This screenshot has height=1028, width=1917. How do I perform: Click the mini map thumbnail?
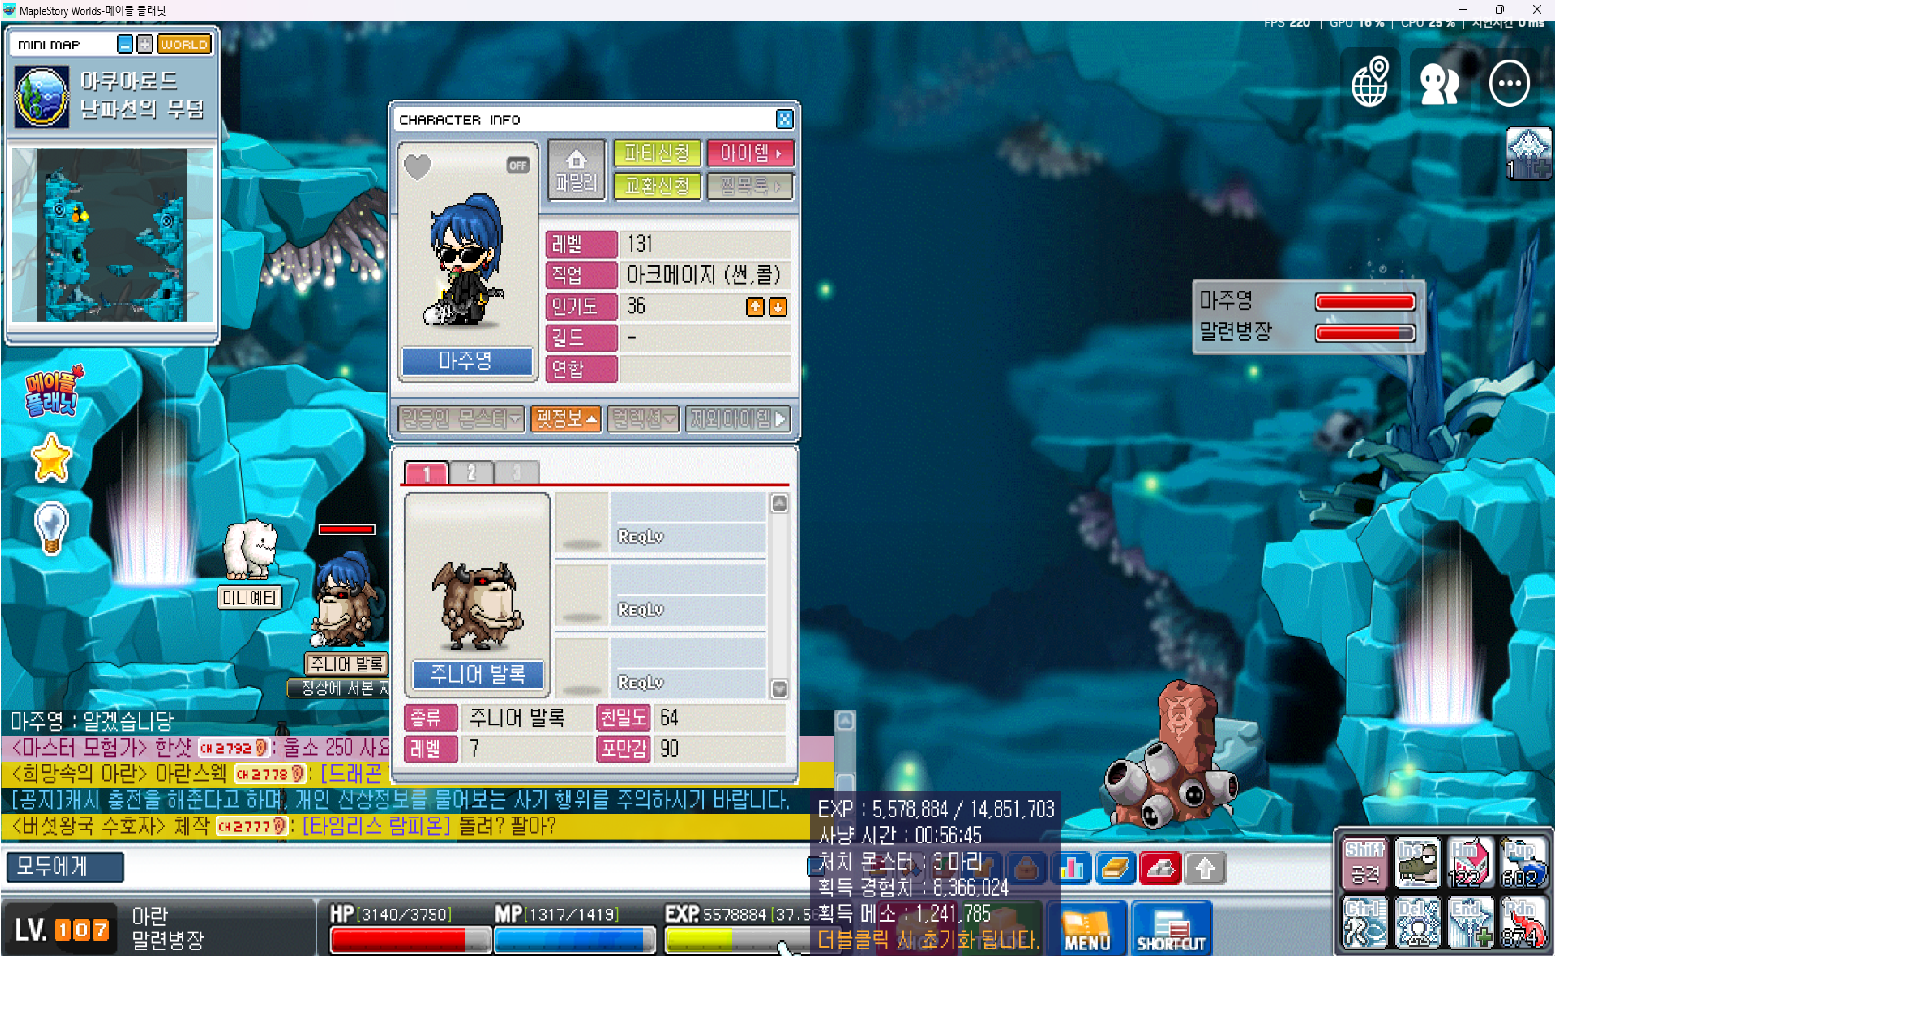(112, 235)
